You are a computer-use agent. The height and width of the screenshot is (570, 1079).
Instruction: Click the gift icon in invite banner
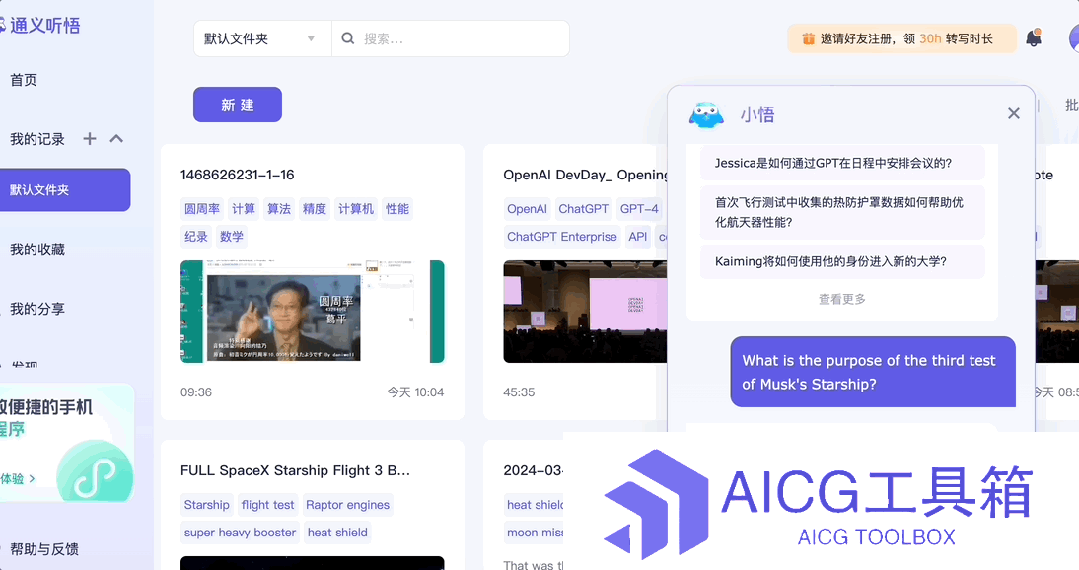click(809, 39)
